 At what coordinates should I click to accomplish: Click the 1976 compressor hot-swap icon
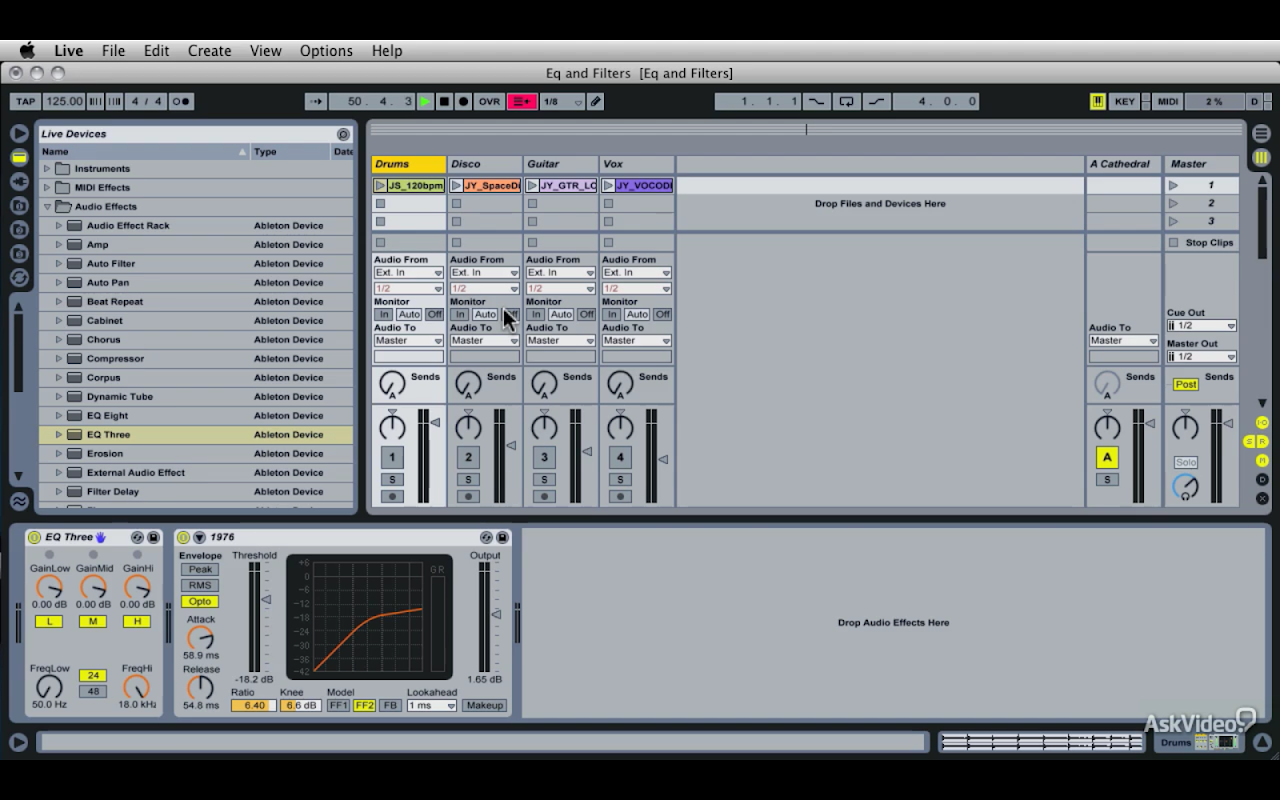(486, 538)
